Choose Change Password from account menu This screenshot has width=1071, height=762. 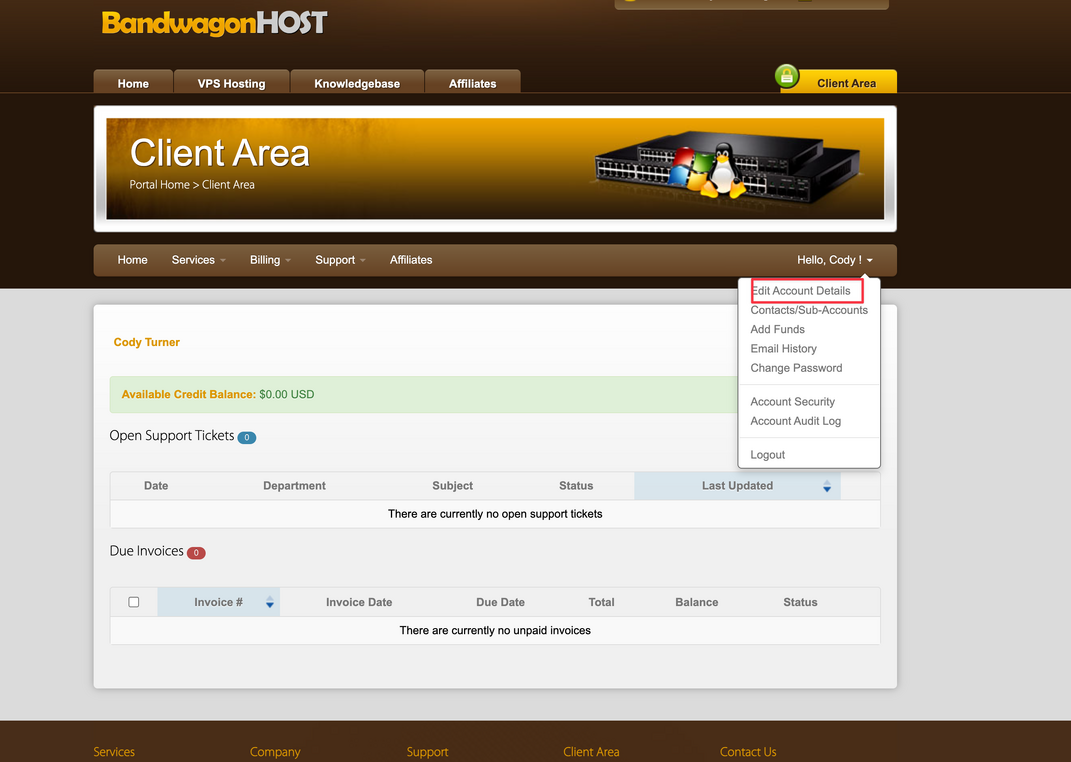point(796,368)
